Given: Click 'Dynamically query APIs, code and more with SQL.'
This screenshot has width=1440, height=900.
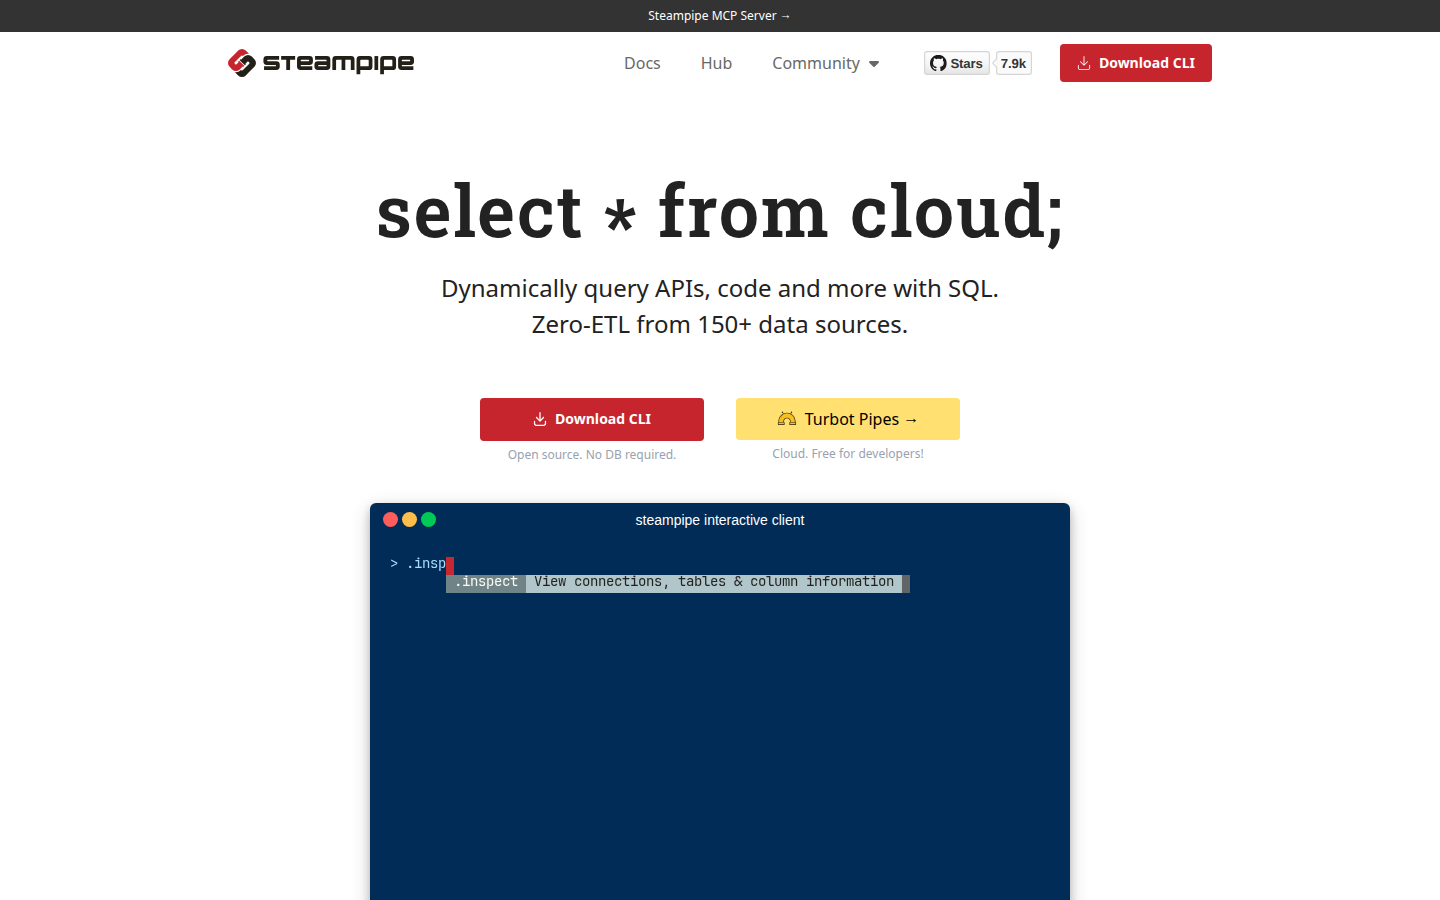Looking at the screenshot, I should [720, 289].
